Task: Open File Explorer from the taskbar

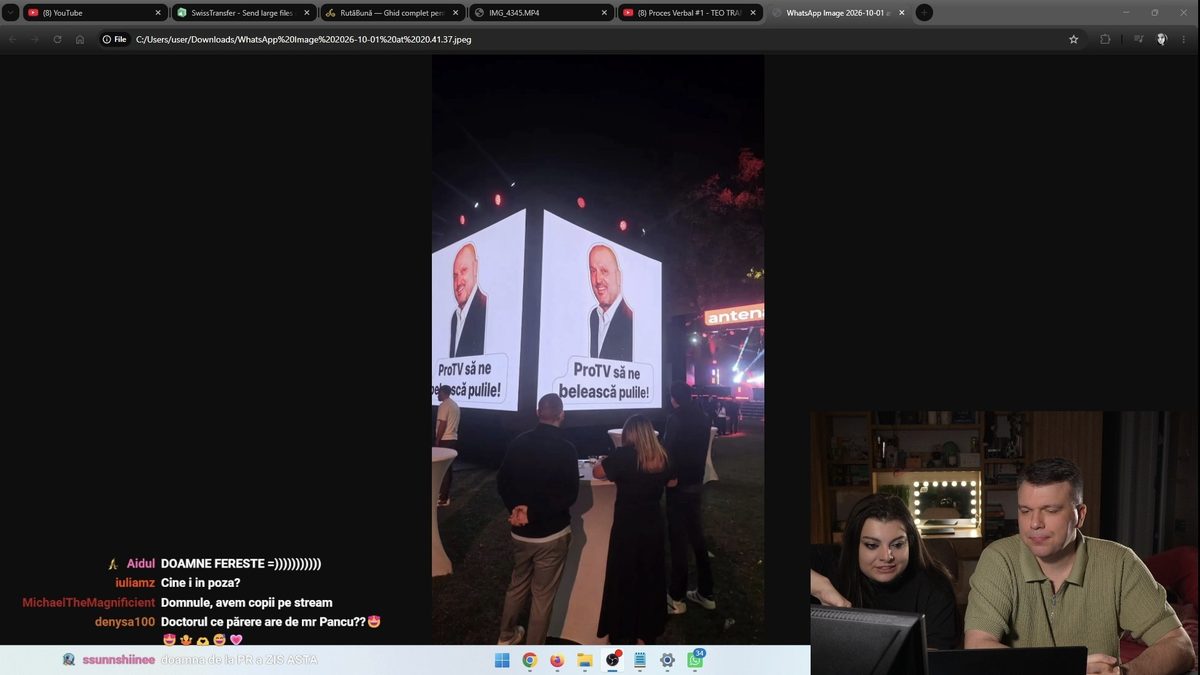Action: point(585,660)
